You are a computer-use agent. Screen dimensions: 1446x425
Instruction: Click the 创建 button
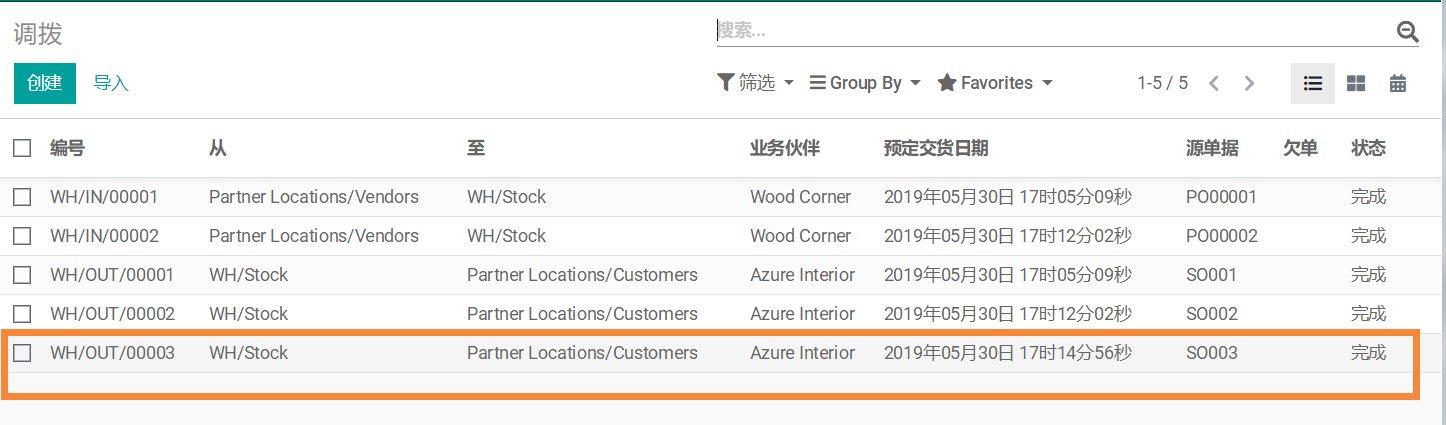(45, 83)
